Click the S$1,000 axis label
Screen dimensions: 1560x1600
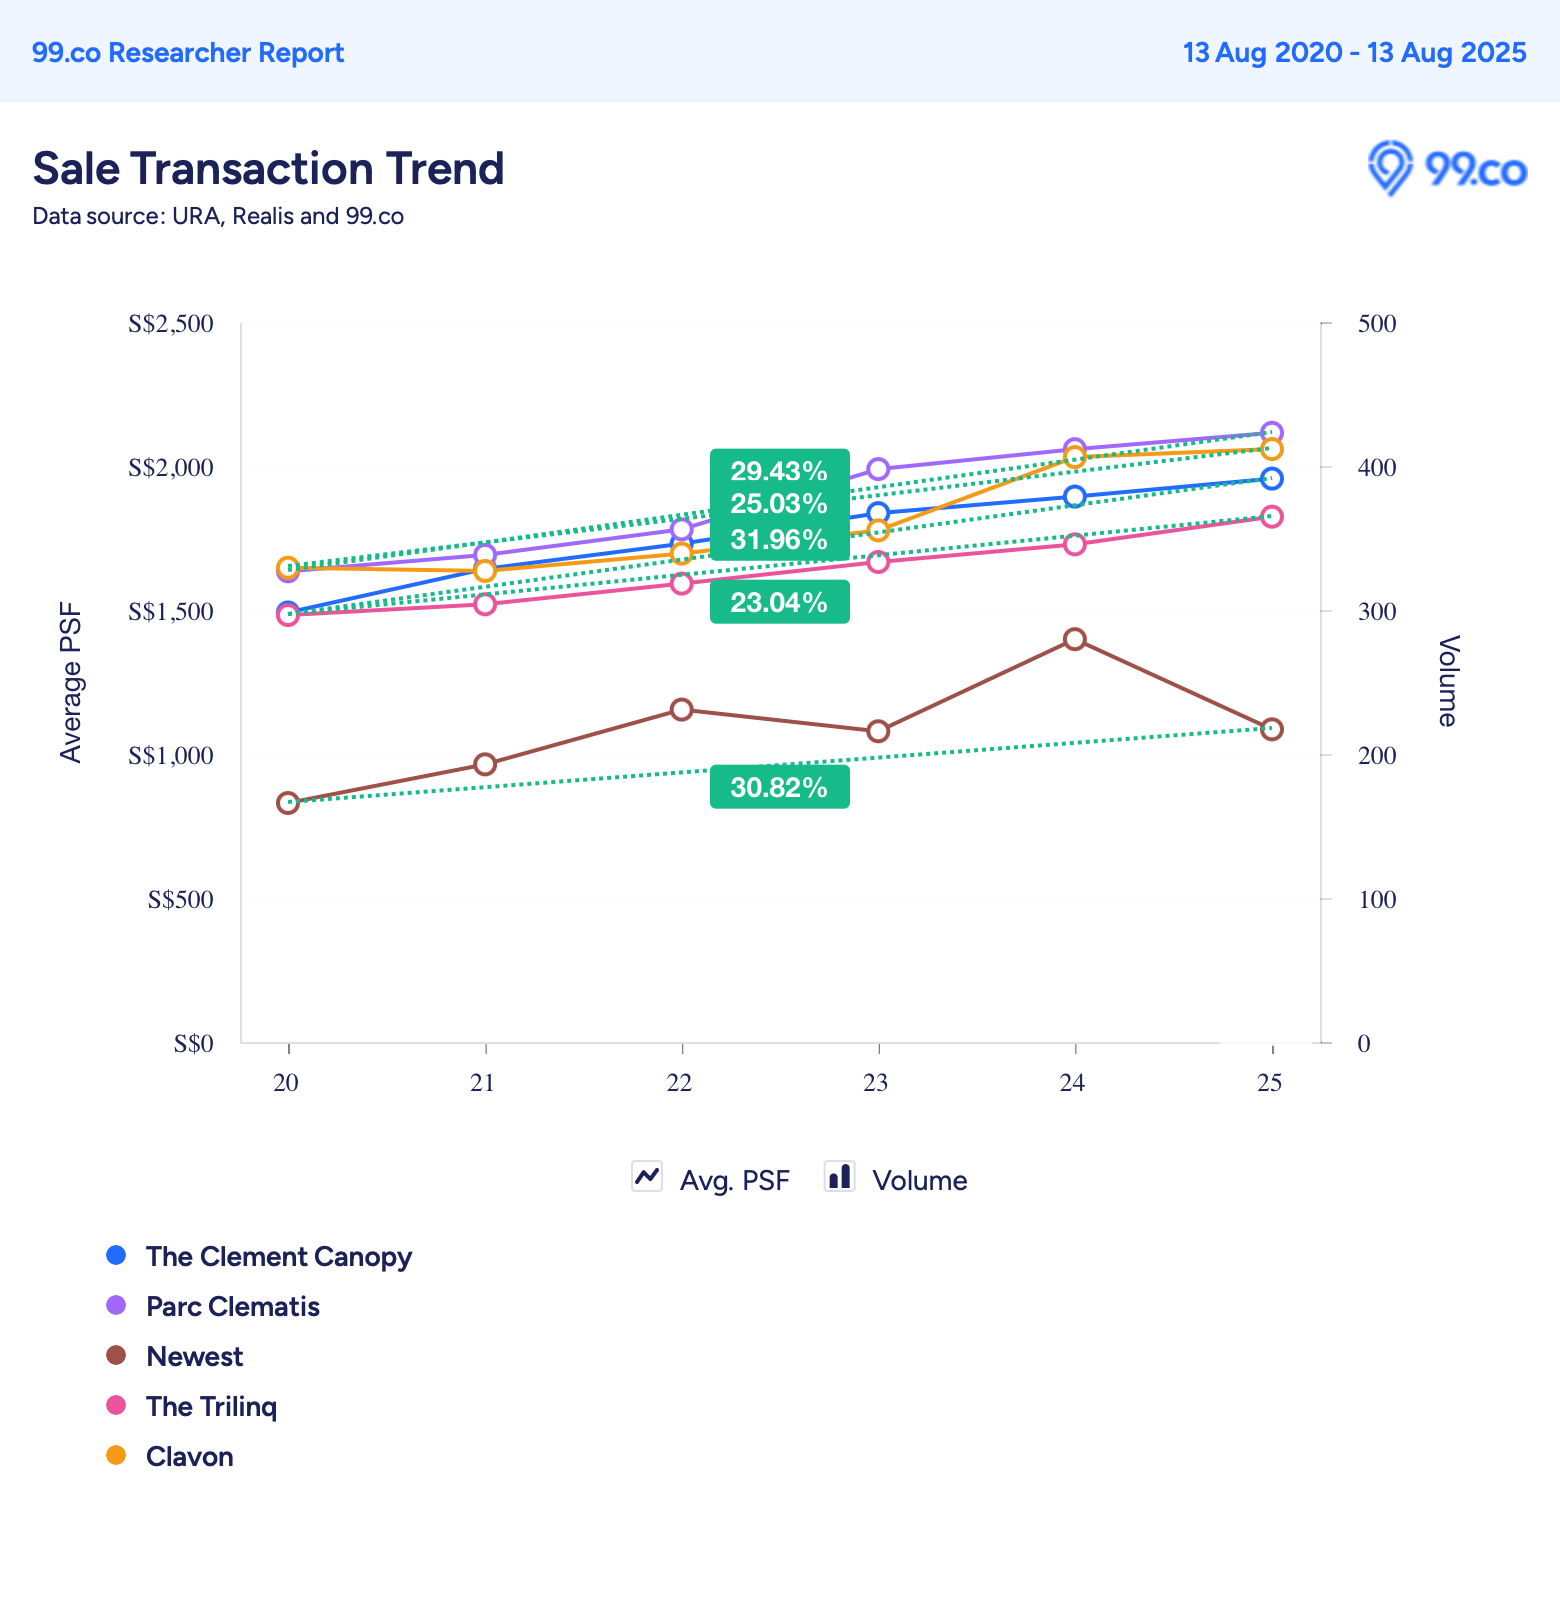click(171, 756)
